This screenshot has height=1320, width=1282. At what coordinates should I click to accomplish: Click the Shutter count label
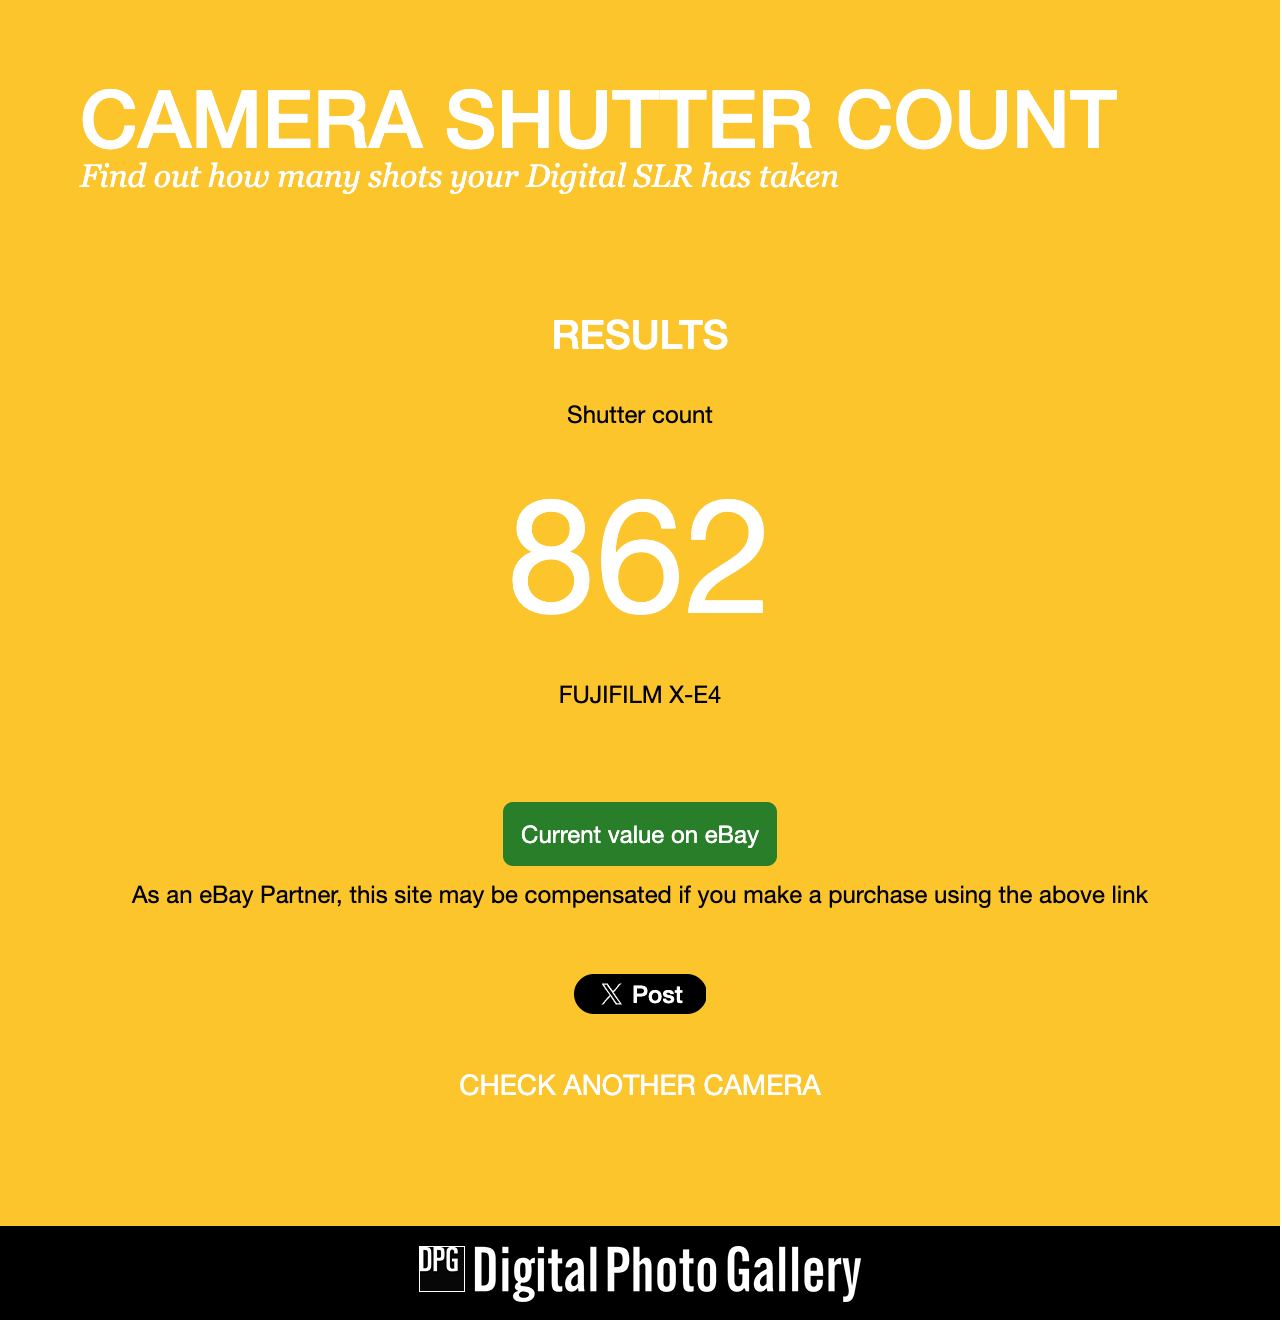[x=640, y=415]
